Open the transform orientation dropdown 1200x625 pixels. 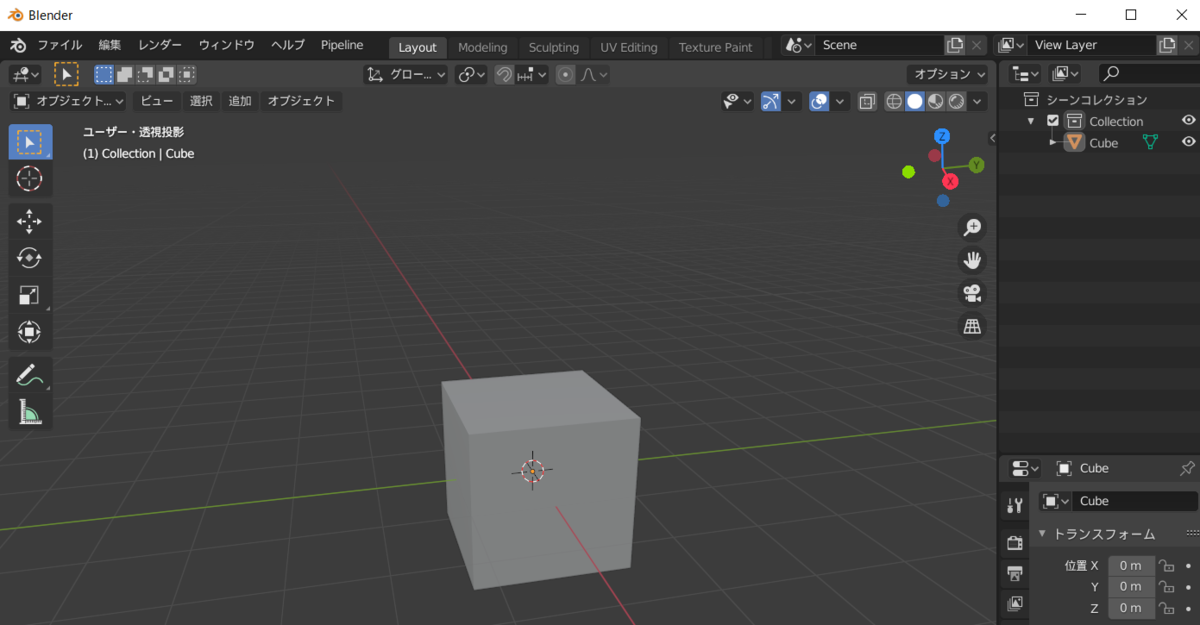pyautogui.click(x=406, y=74)
